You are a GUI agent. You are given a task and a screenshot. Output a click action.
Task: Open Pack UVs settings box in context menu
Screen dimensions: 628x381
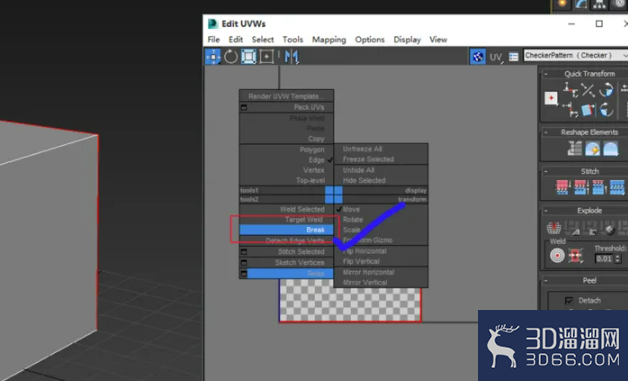coord(244,107)
